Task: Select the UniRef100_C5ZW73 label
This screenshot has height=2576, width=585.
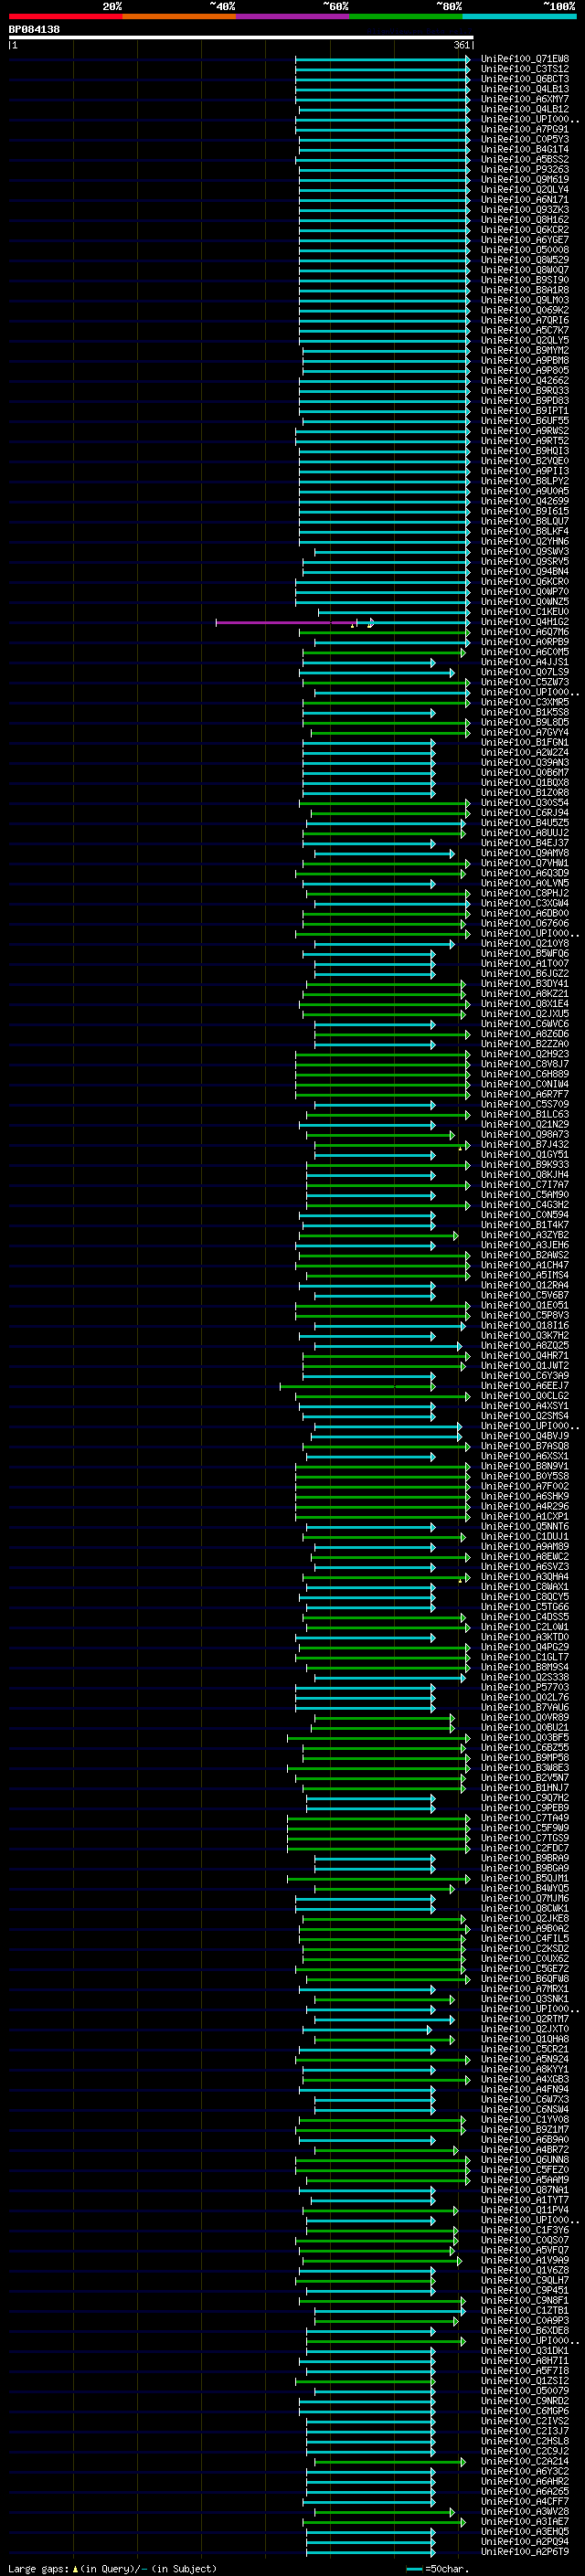Action: tap(525, 682)
